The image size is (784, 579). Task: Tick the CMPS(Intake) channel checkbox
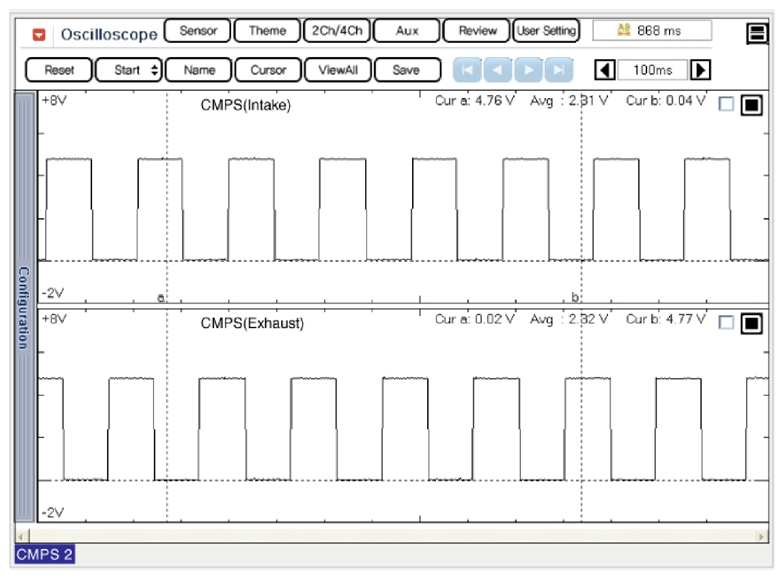[726, 104]
